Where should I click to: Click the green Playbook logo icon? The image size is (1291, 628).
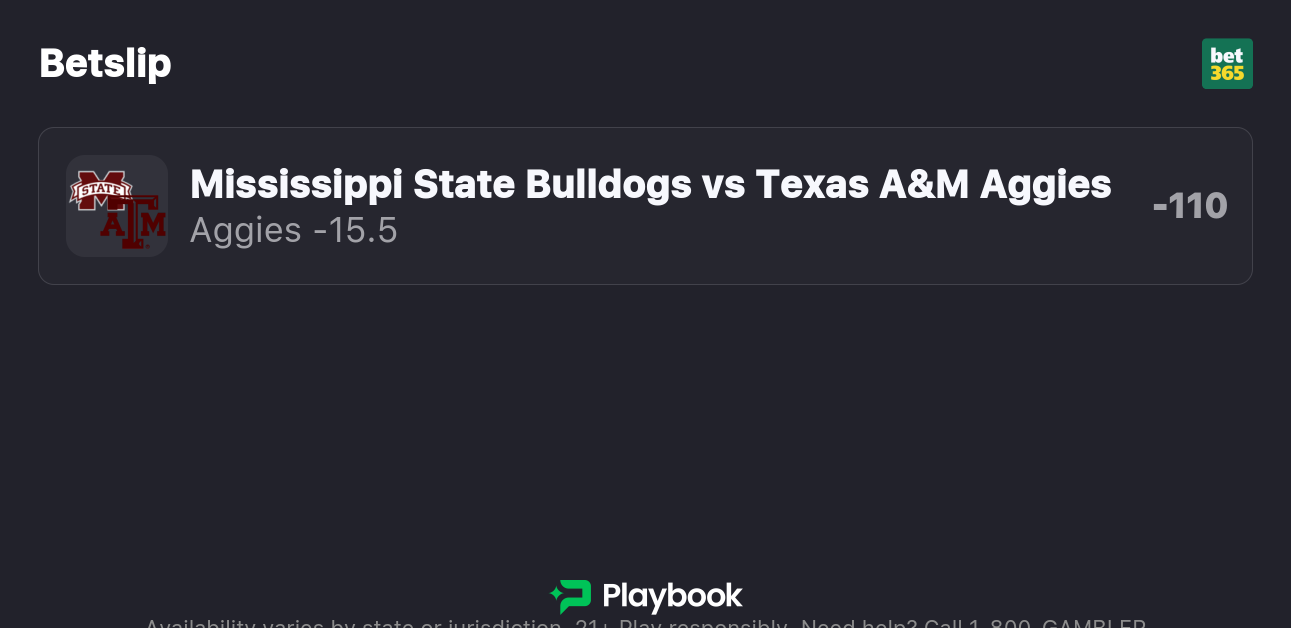(x=571, y=597)
